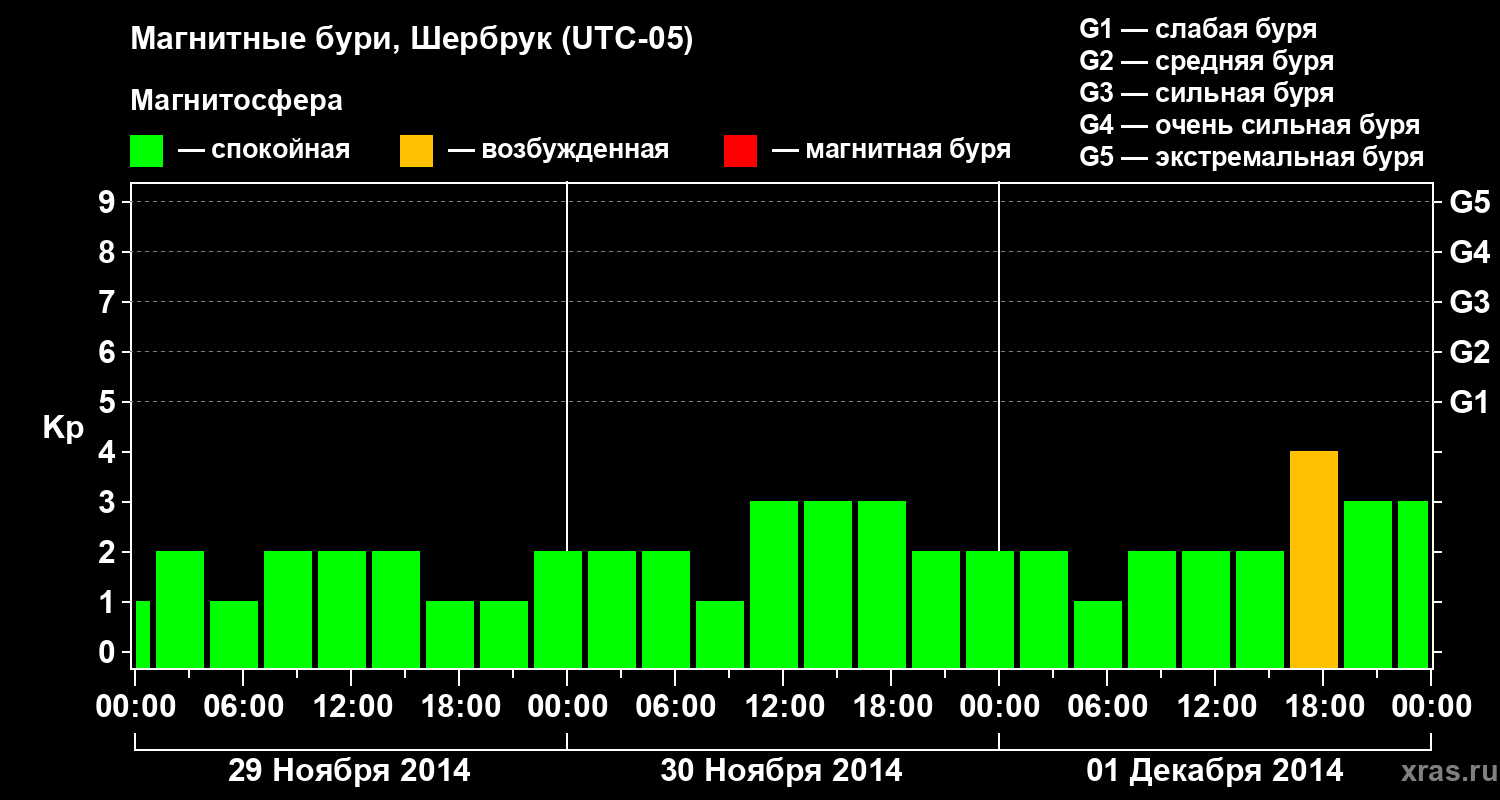Click the '18:00' time label above 01 Декабря 2014

[1323, 707]
